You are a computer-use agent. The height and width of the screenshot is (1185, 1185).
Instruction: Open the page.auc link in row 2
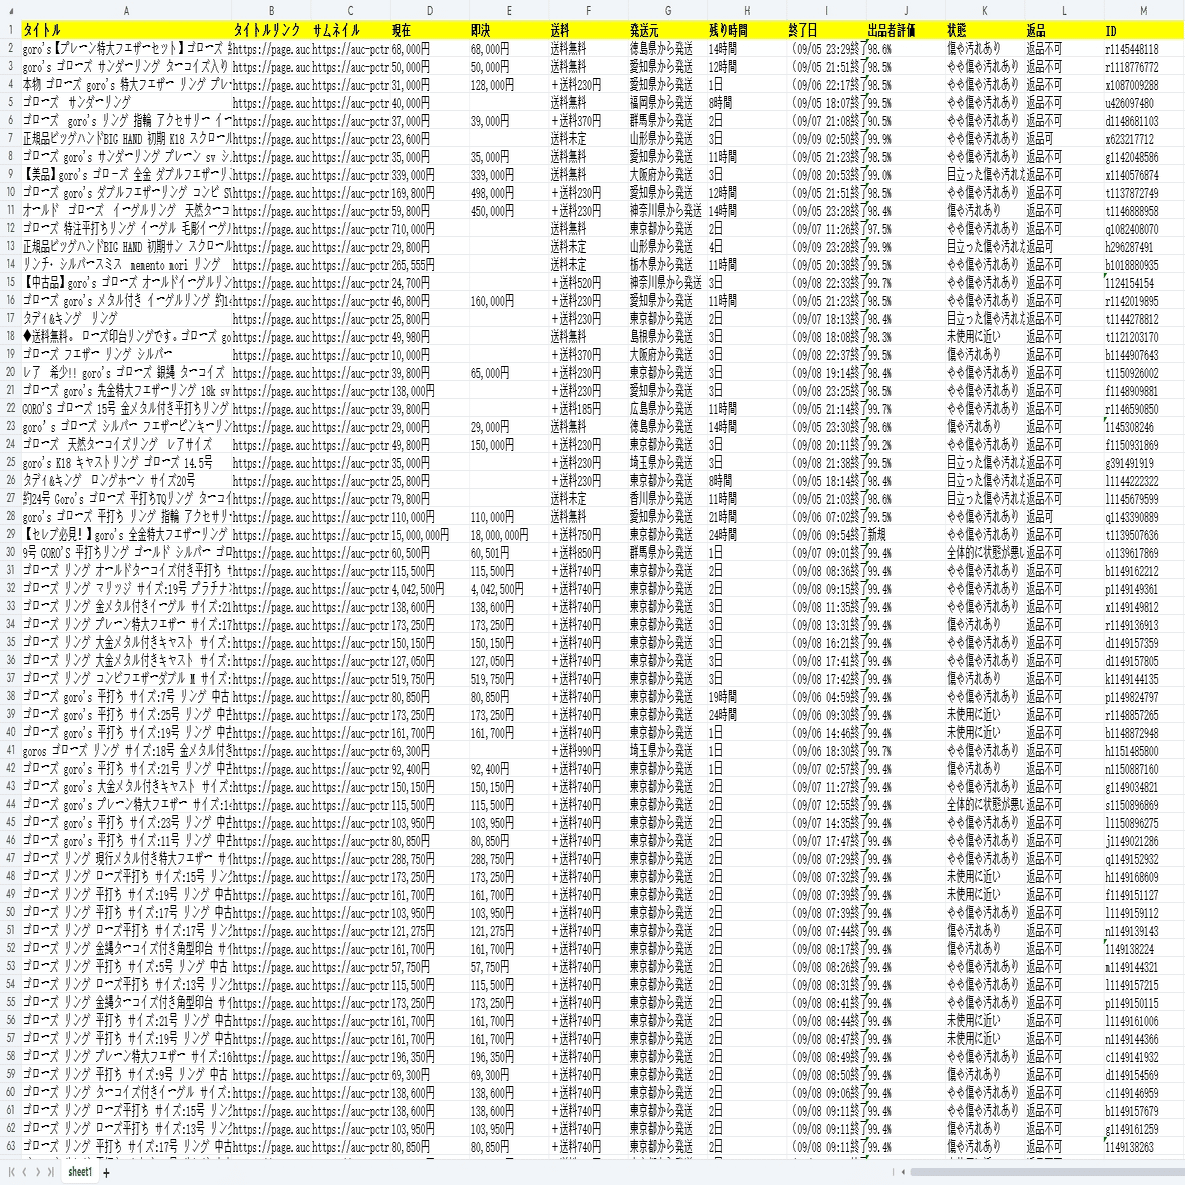[271, 48]
